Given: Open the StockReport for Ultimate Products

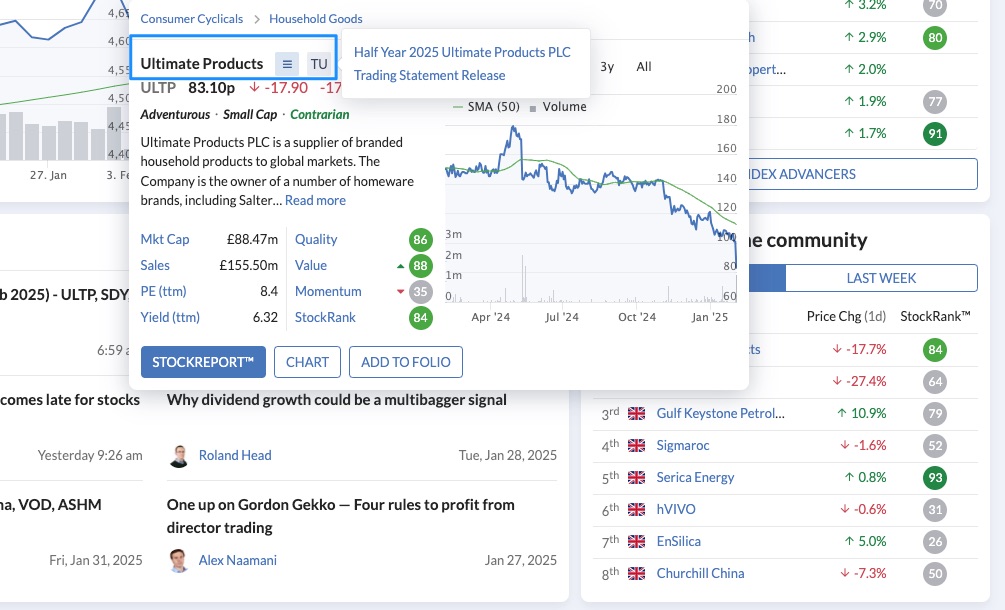Looking at the screenshot, I should point(203,362).
